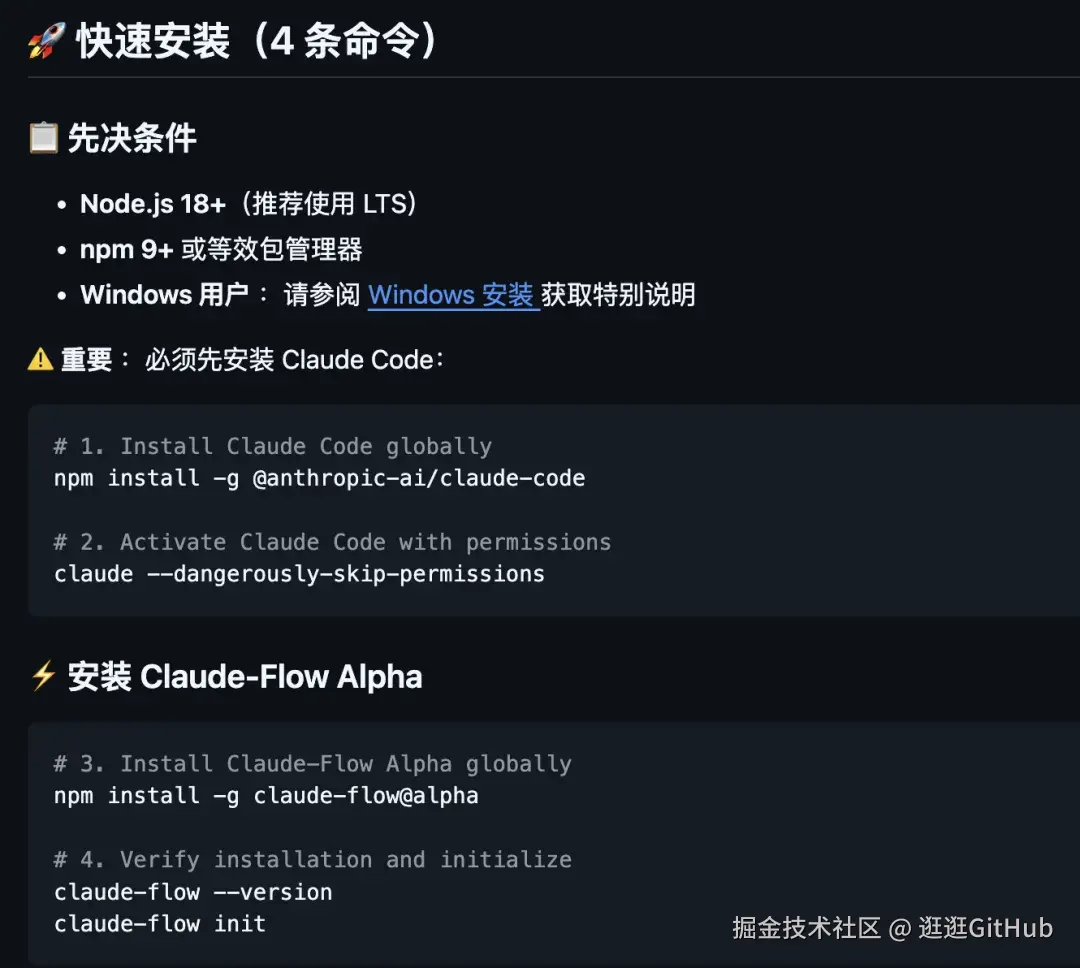Click the claude --dangerously-skip-permissions command line
Image resolution: width=1080 pixels, height=968 pixels.
coord(299,574)
